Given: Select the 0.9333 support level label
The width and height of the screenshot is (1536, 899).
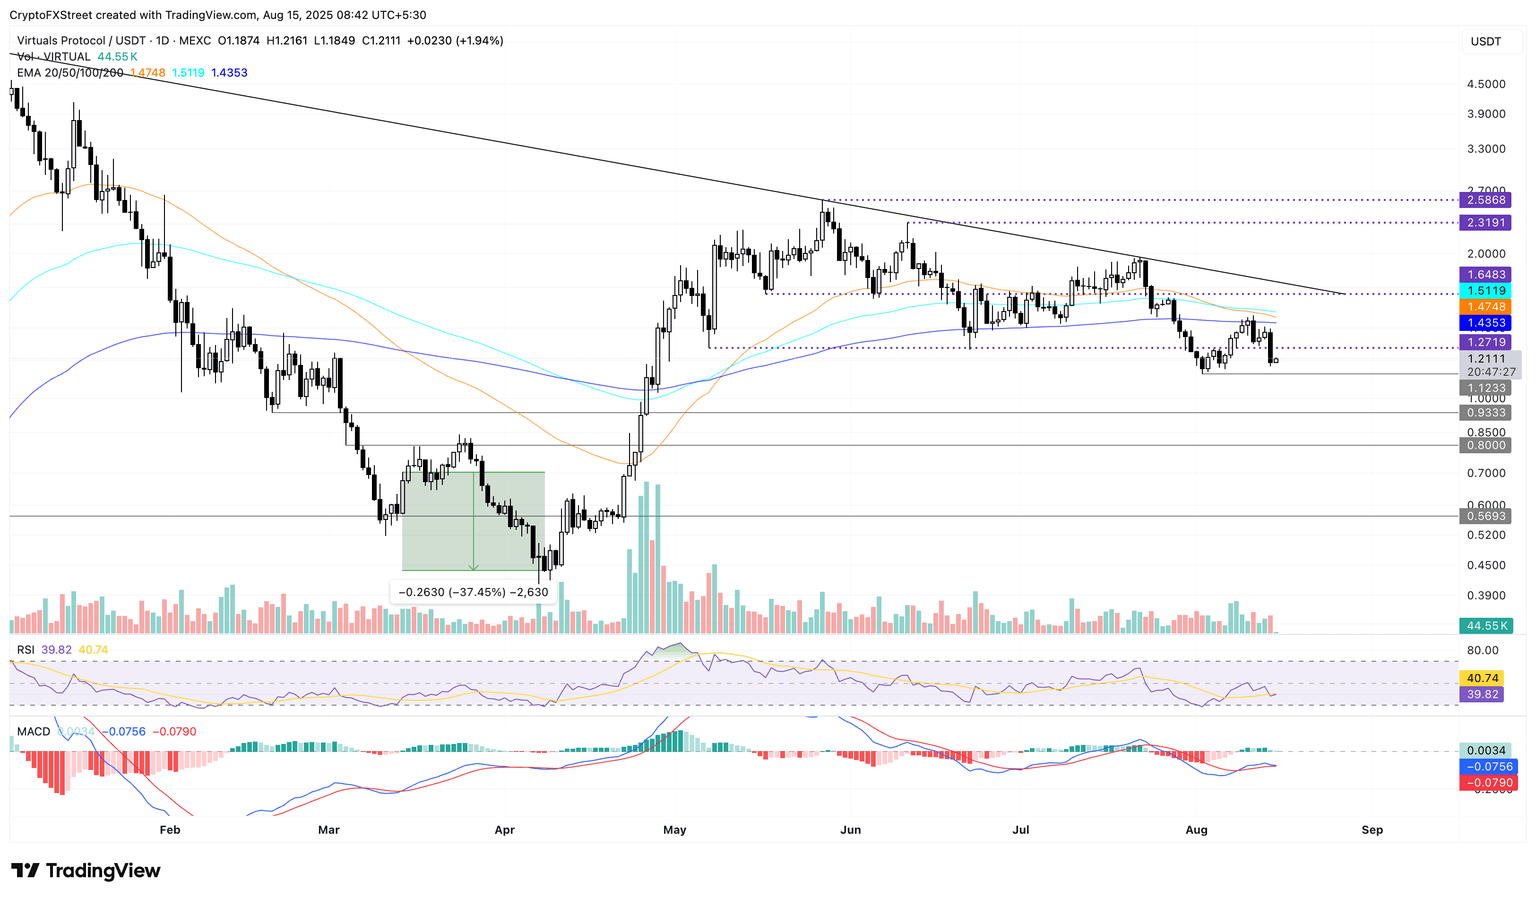Looking at the screenshot, I should [1484, 413].
